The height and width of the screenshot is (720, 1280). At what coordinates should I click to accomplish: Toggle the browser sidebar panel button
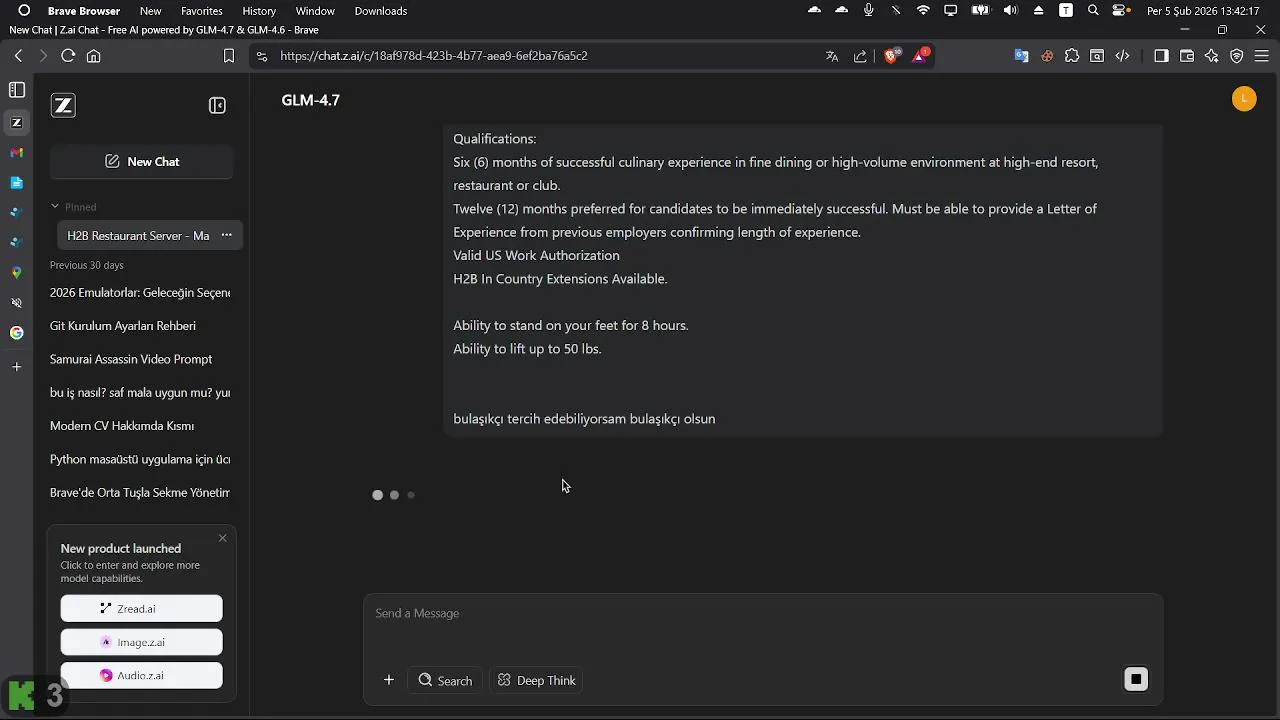point(1161,56)
